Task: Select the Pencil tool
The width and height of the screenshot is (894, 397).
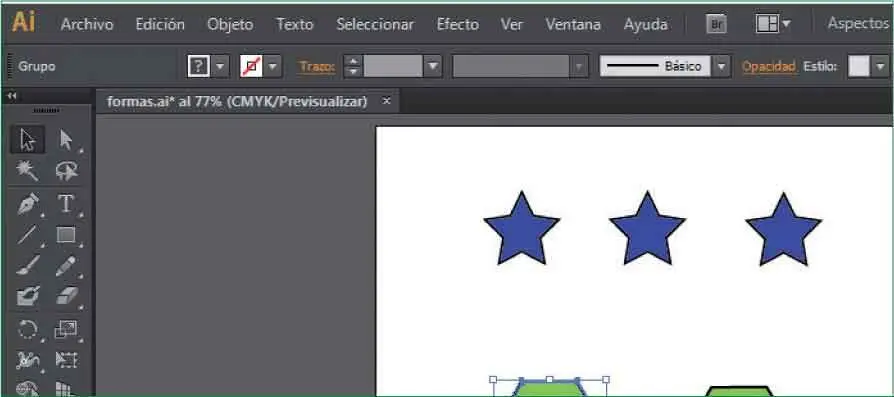Action: point(67,266)
